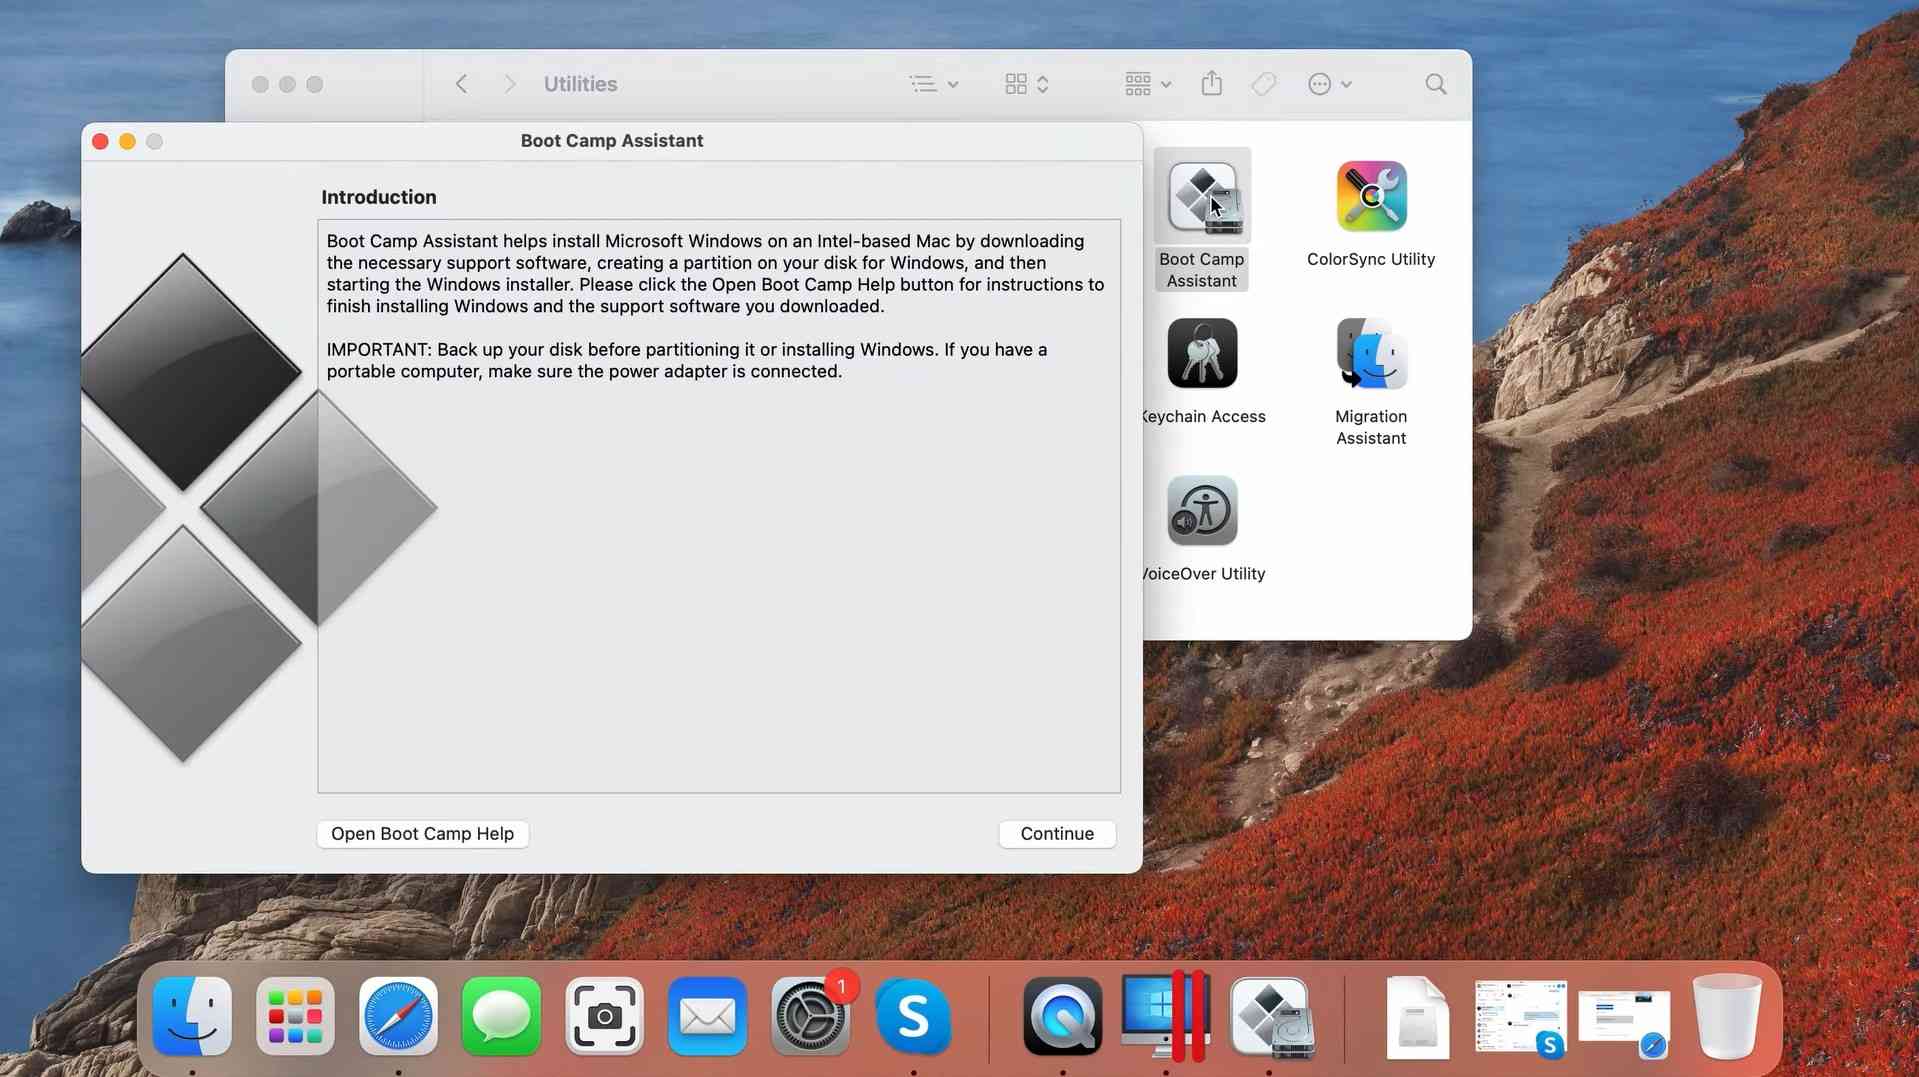This screenshot has height=1077, width=1919.
Task: Open Migration Assistant icon
Action: (1370, 354)
